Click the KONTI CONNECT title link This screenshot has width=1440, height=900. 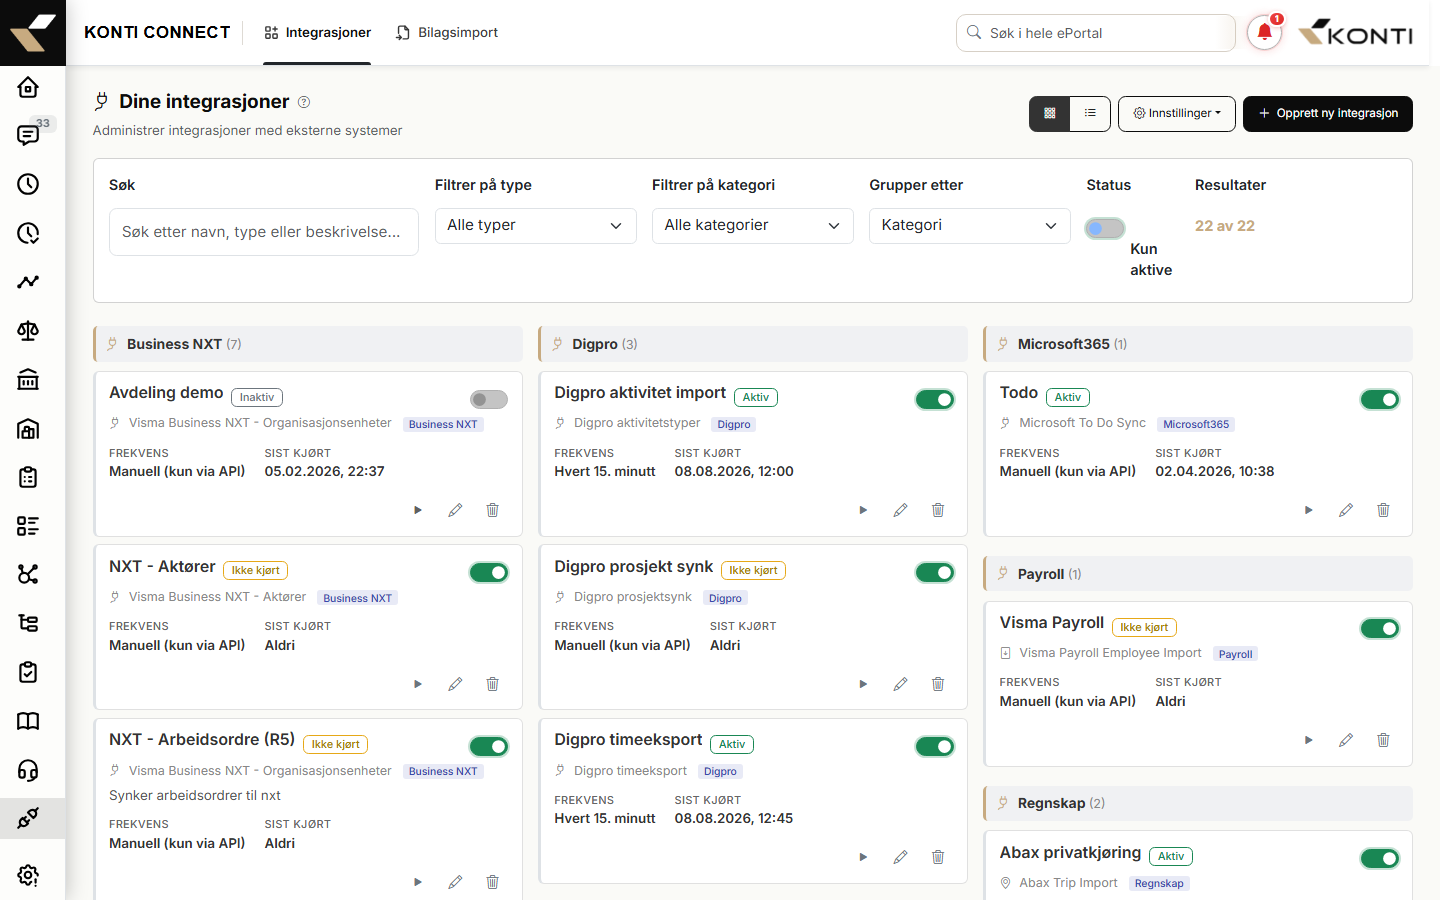(x=157, y=32)
